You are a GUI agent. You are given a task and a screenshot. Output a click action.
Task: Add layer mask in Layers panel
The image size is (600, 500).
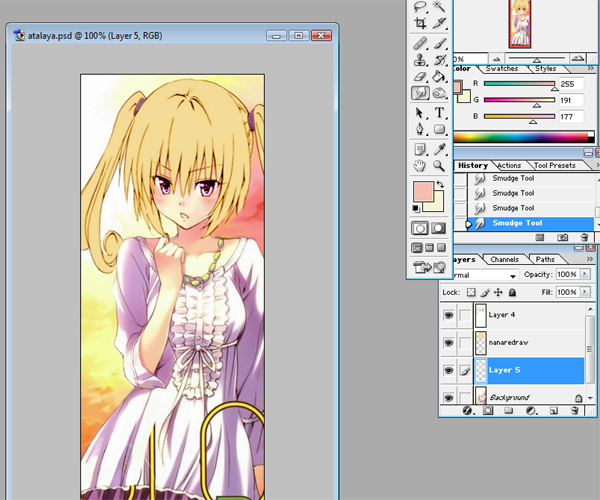488,411
